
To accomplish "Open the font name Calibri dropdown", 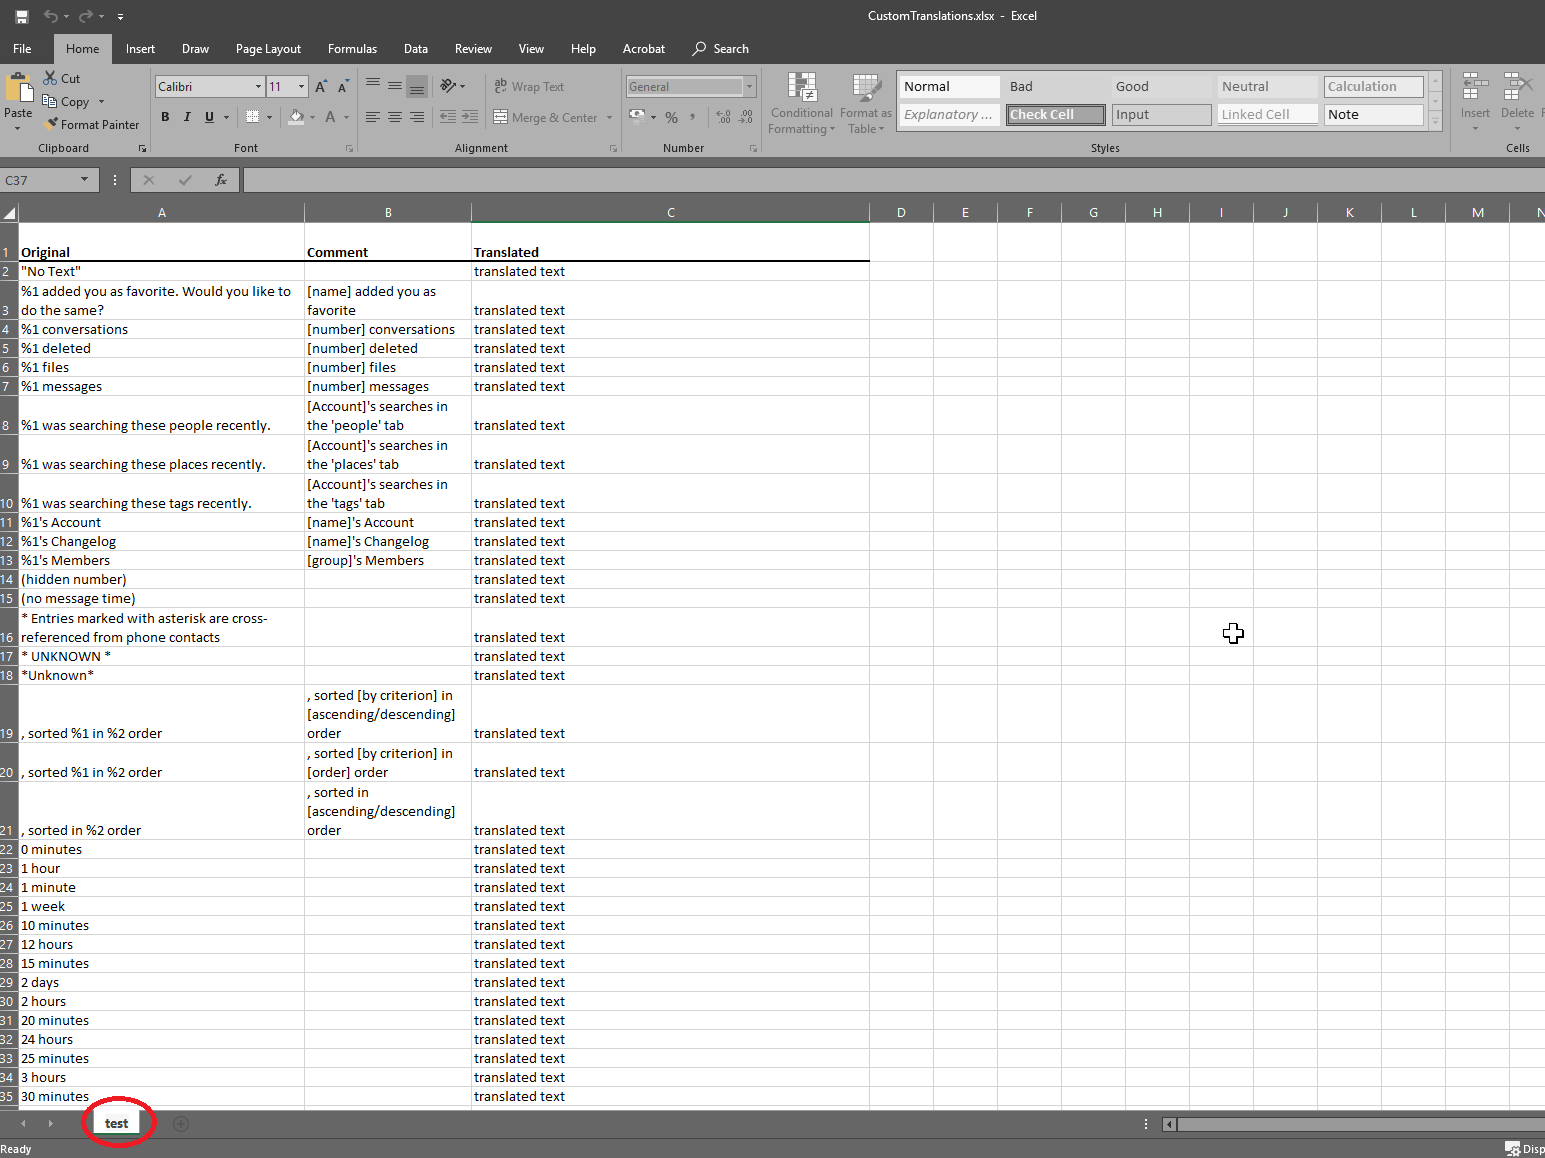I will tap(258, 87).
